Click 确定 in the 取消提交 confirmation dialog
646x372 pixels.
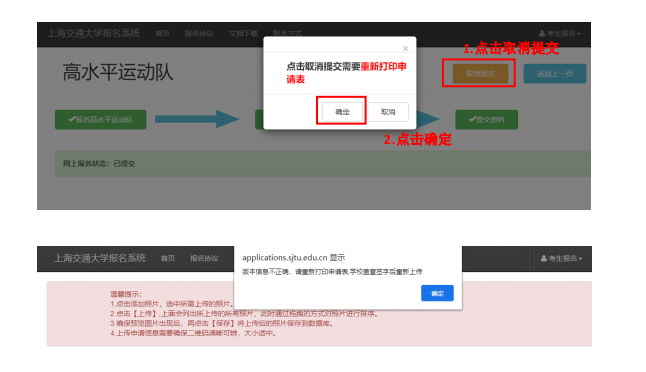[x=342, y=112]
